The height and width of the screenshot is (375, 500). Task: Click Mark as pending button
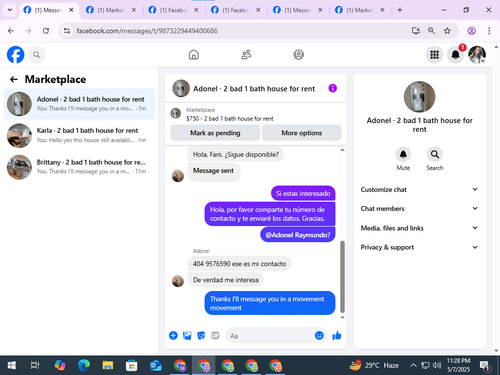215,133
